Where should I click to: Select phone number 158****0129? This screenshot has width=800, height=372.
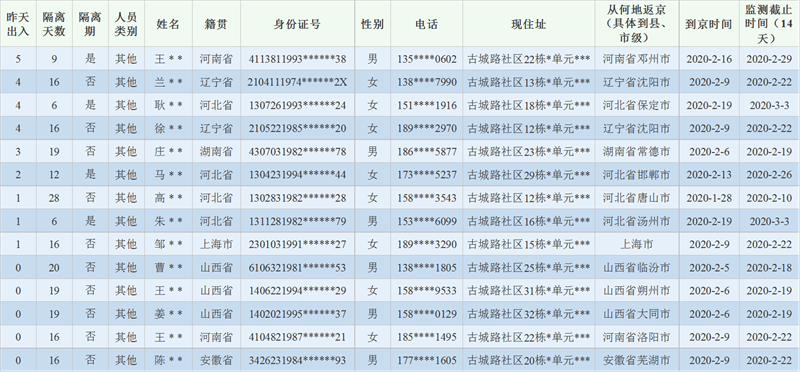427,314
